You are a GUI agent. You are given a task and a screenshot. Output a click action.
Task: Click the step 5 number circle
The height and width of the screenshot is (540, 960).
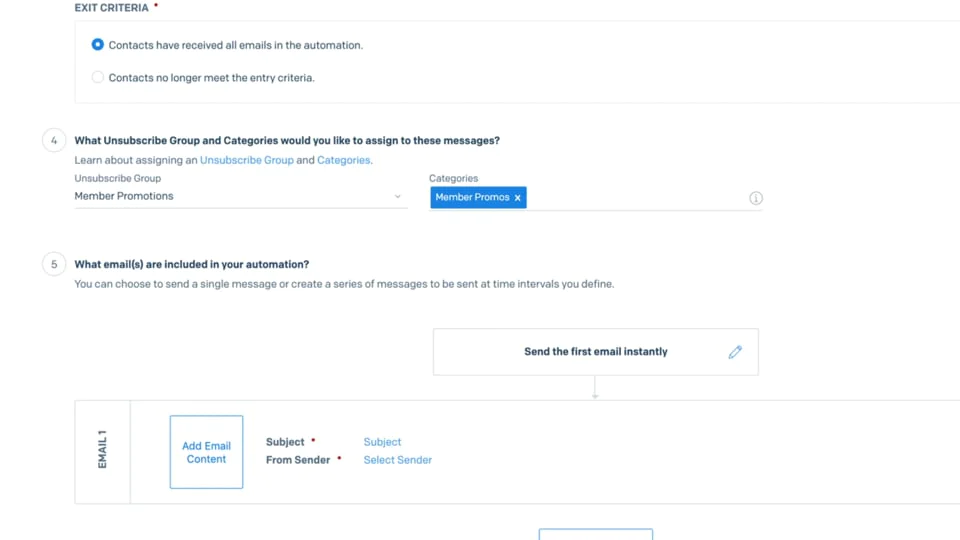(x=54, y=265)
